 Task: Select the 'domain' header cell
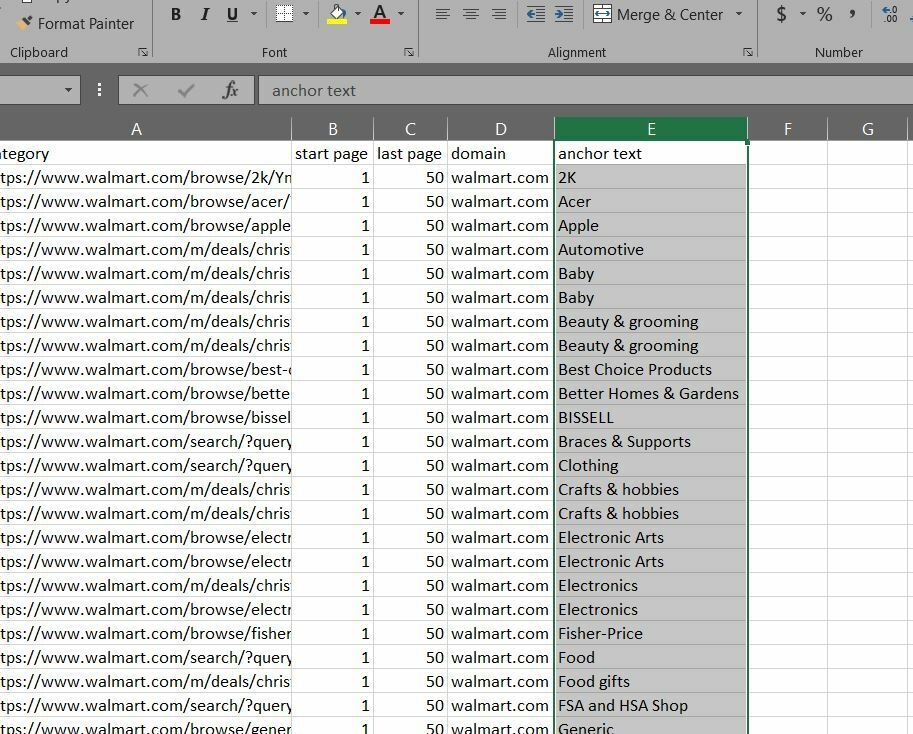point(501,154)
